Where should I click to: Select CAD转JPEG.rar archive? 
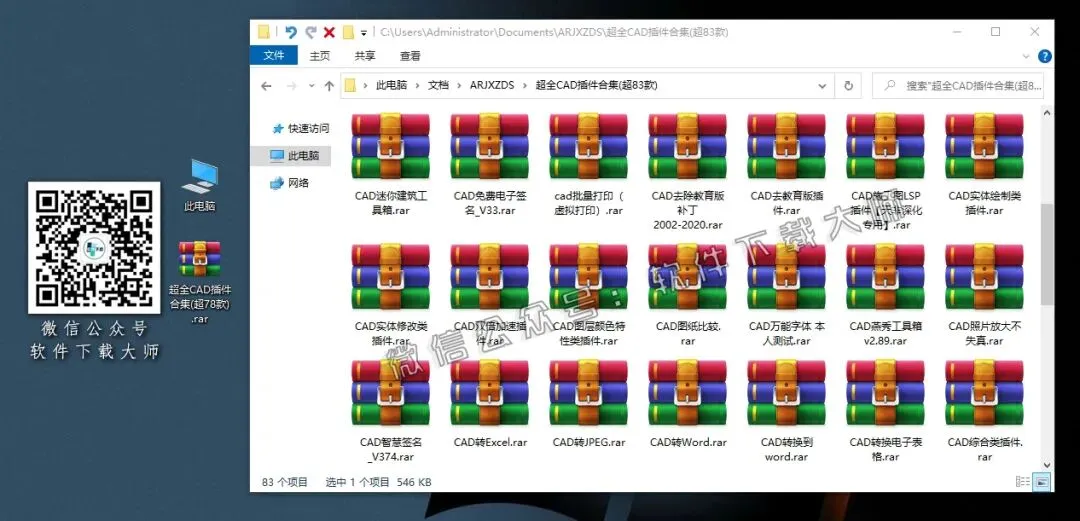click(588, 404)
